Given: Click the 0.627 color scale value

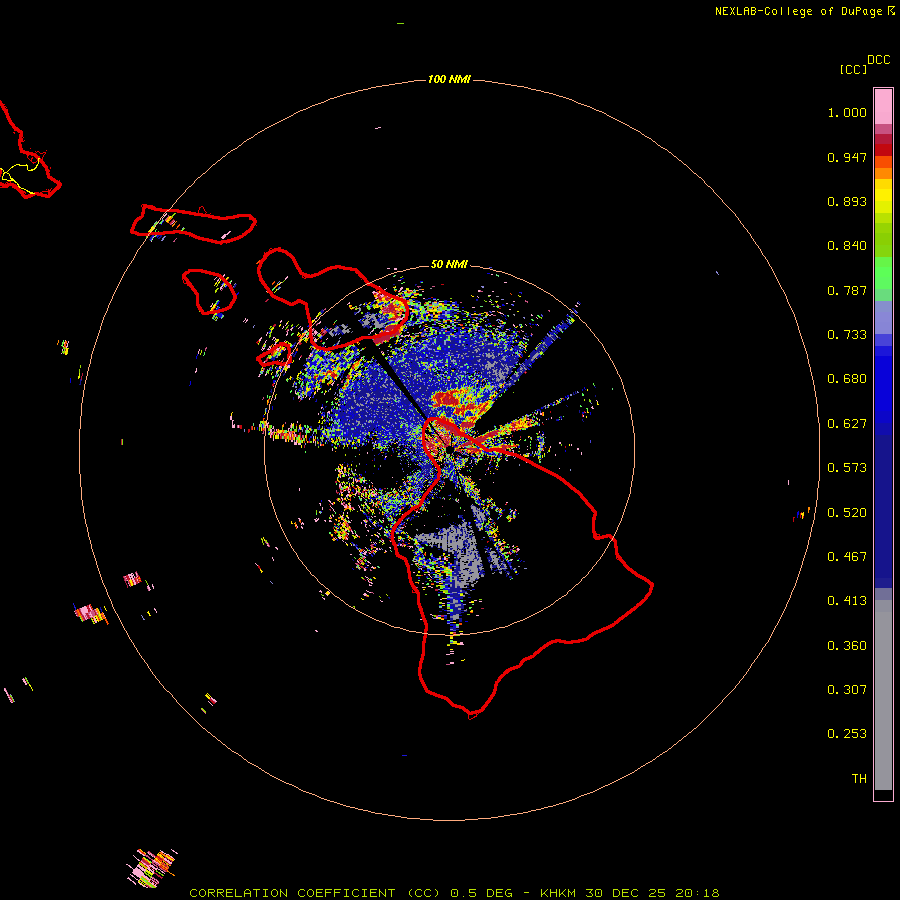Looking at the screenshot, I should coord(847,424).
